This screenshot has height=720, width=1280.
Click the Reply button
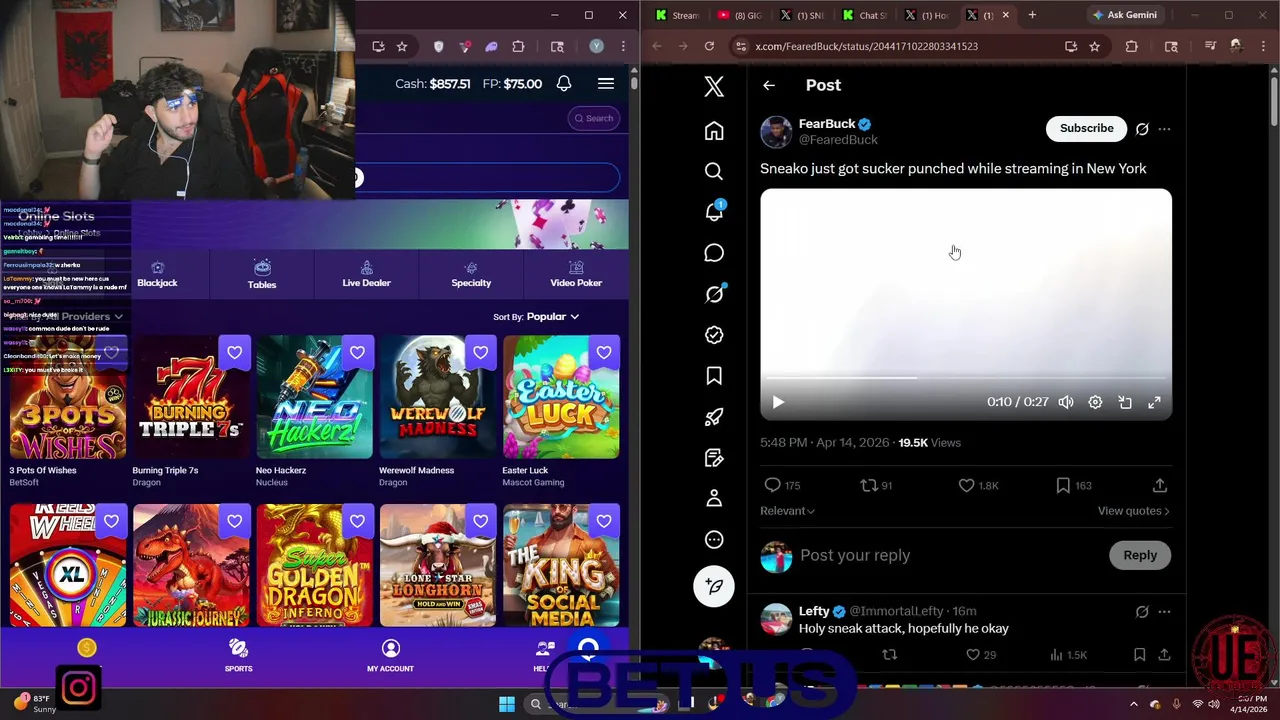tap(1139, 555)
